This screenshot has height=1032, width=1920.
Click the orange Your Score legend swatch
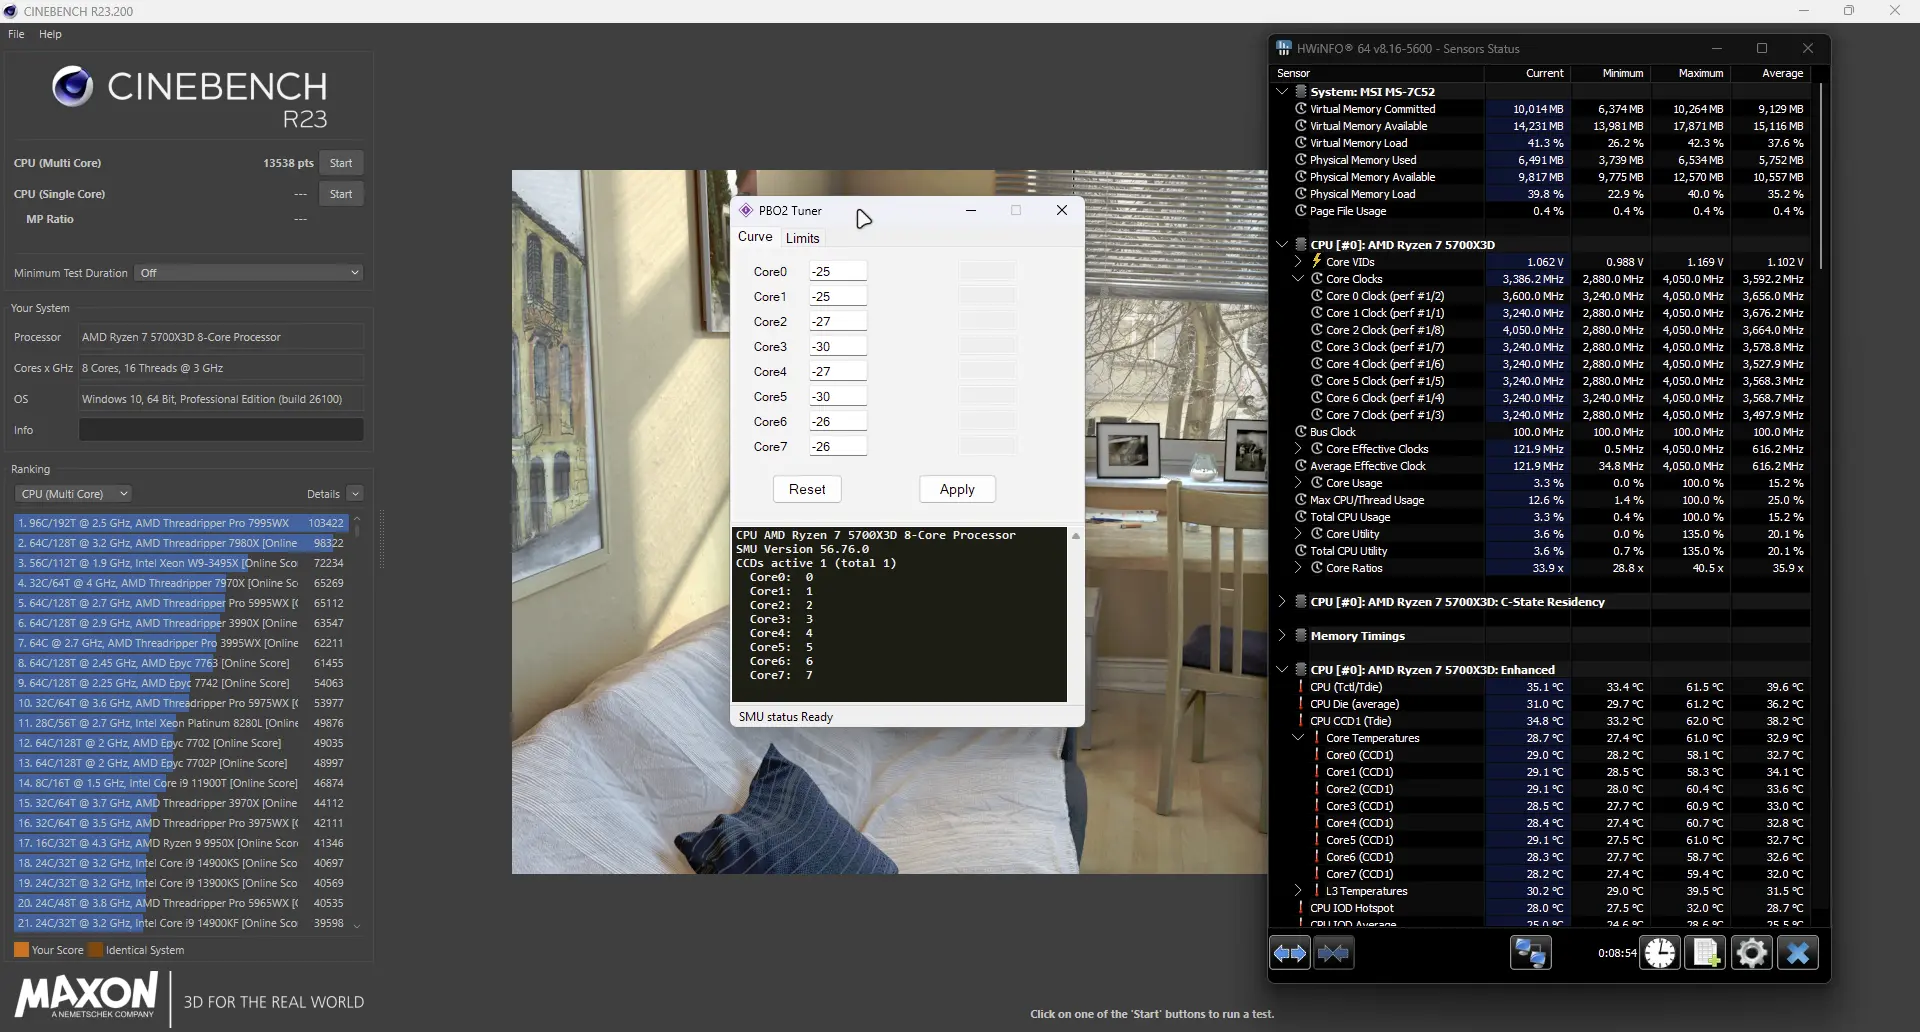pos(21,950)
